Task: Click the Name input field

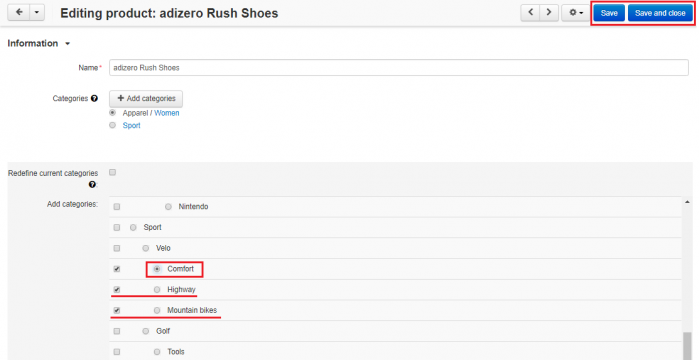Action: pyautogui.click(x=399, y=67)
